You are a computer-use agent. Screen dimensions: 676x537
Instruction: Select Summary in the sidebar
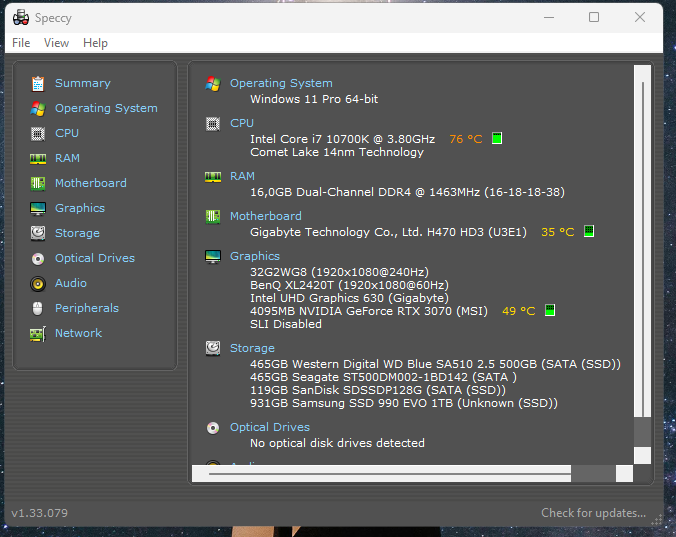(83, 83)
